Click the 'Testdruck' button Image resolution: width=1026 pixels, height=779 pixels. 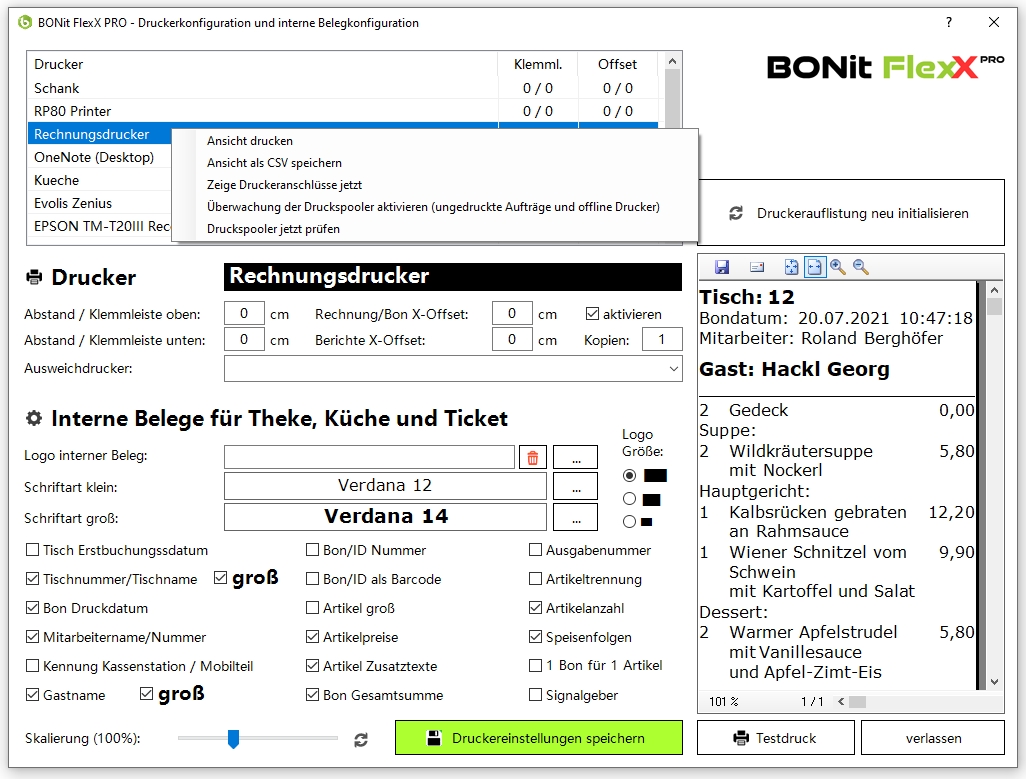[x=775, y=738]
